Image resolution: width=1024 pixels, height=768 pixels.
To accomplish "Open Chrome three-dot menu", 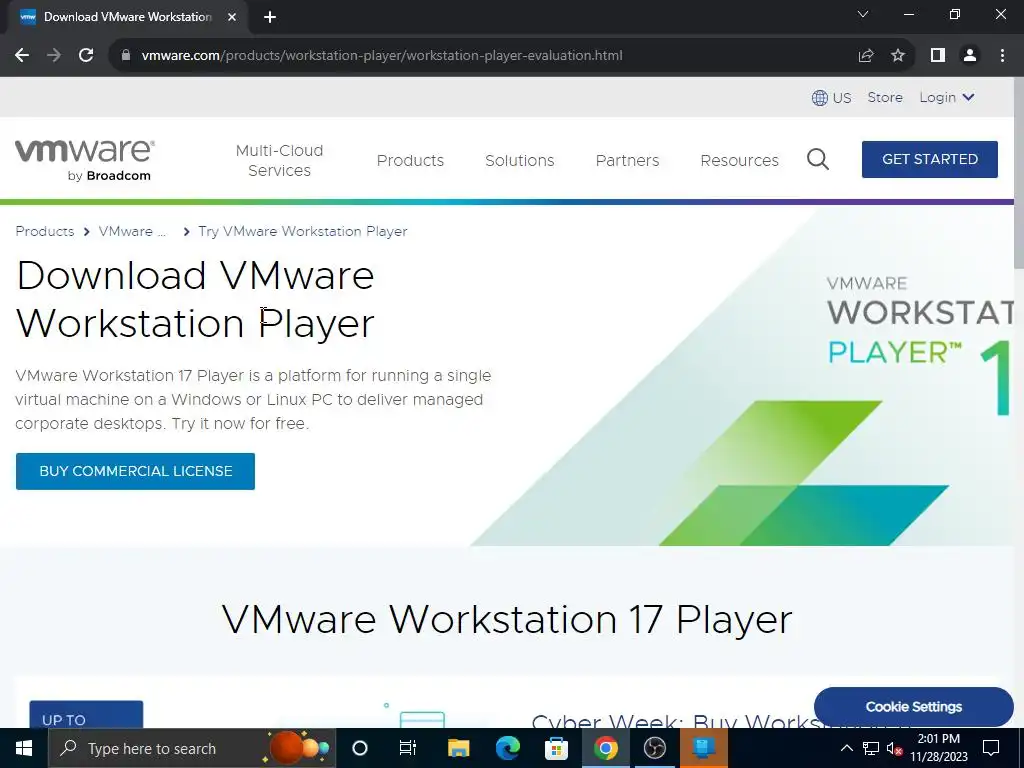I will (x=1002, y=56).
